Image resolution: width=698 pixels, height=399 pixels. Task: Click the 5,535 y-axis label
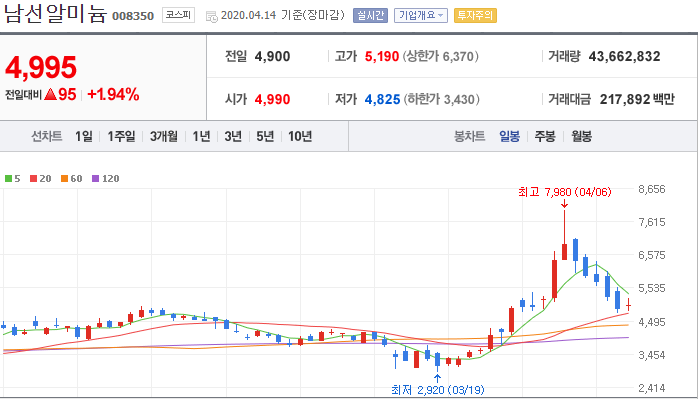652,288
